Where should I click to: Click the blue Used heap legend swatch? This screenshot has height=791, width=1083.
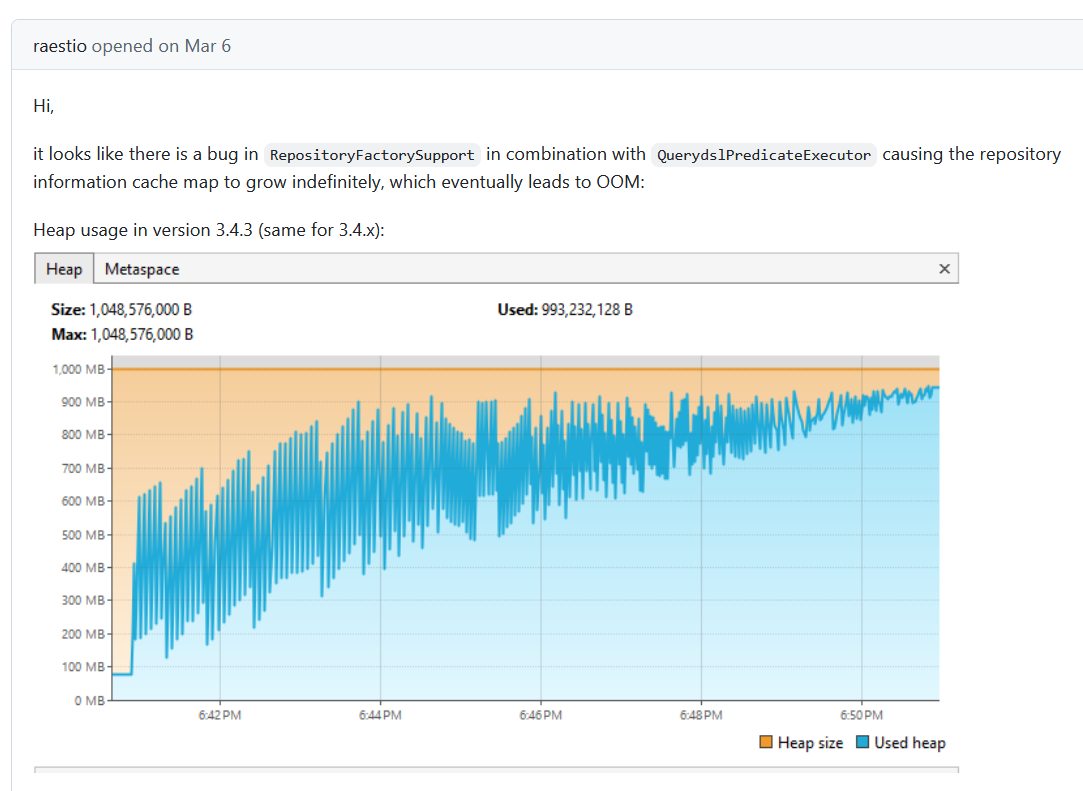click(x=862, y=743)
